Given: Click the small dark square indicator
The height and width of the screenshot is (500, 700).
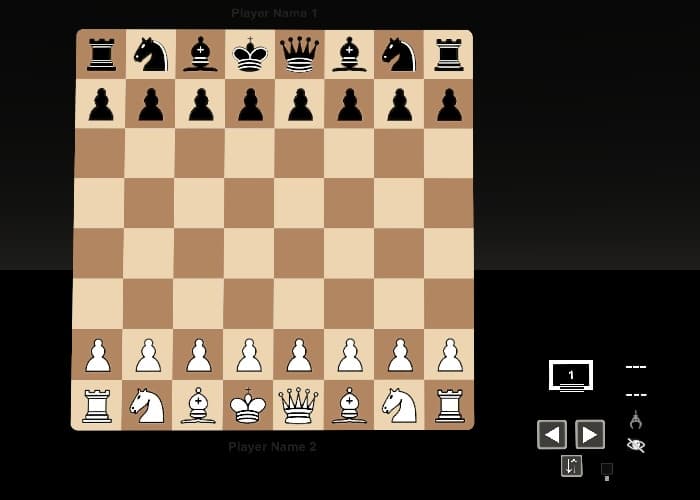Looking at the screenshot, I should [x=607, y=469].
